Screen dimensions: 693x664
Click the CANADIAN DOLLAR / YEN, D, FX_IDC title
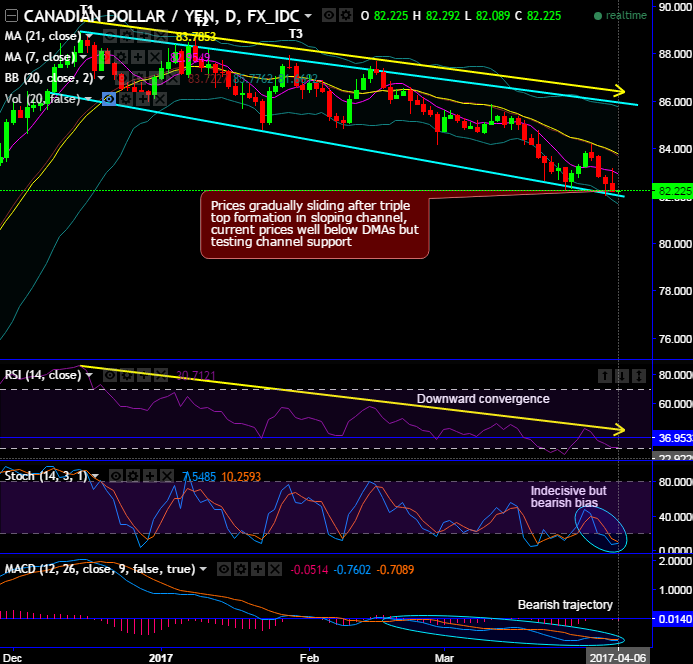(x=162, y=16)
